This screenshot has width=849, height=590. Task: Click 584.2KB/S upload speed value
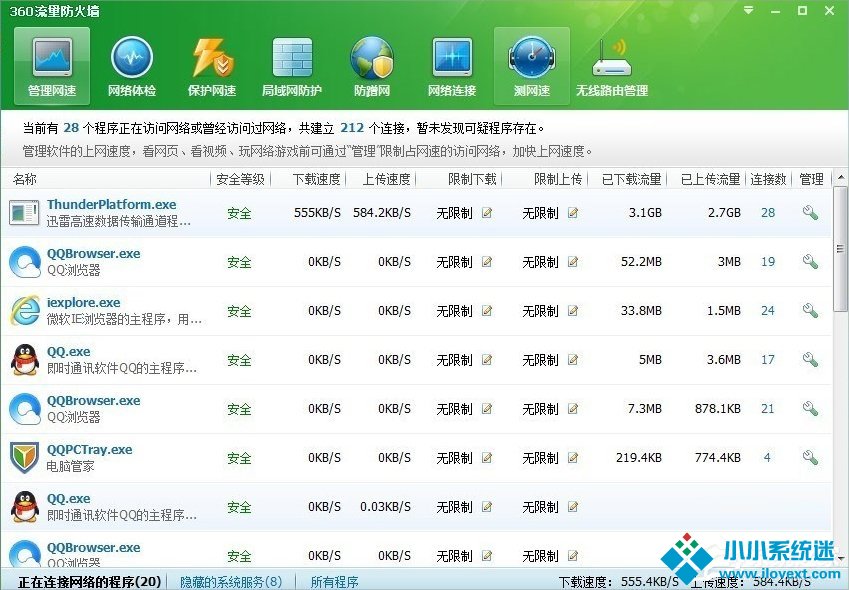(x=382, y=213)
